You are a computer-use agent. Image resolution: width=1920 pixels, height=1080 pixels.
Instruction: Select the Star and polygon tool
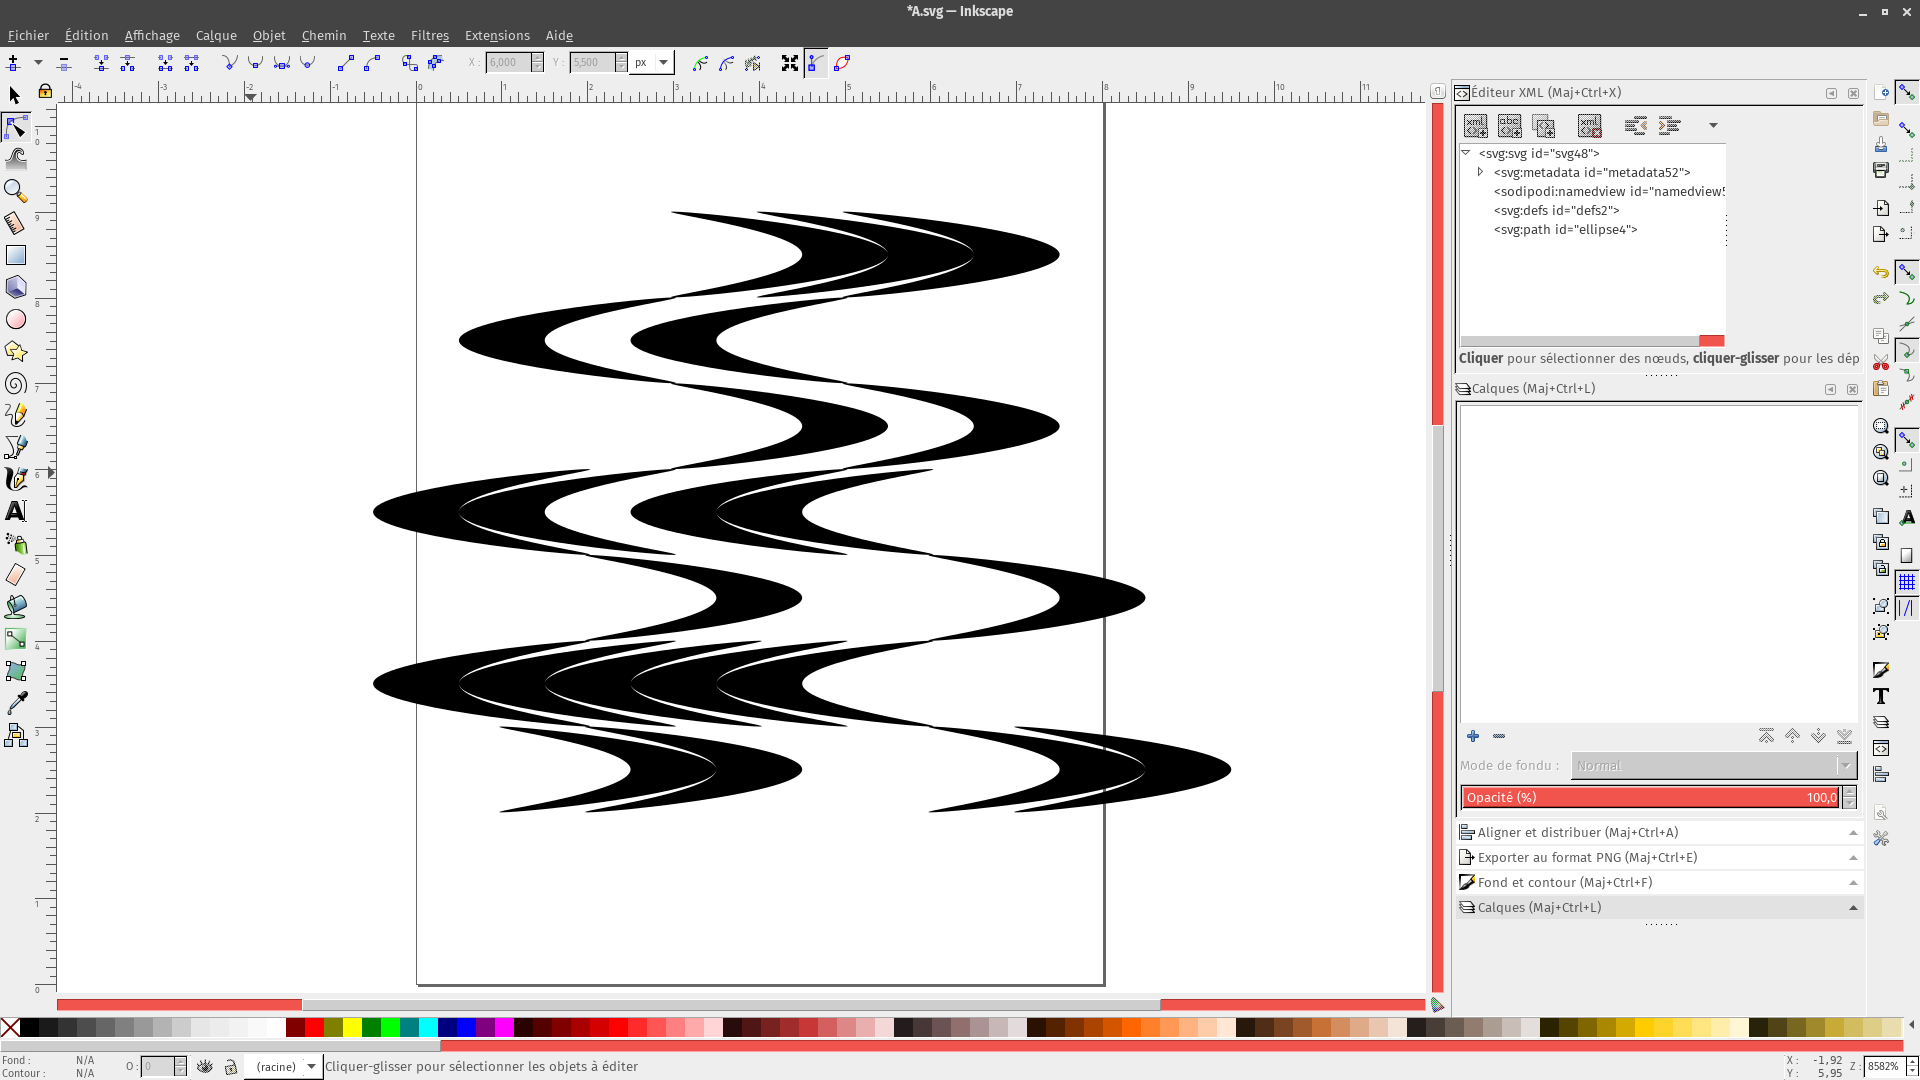(16, 351)
